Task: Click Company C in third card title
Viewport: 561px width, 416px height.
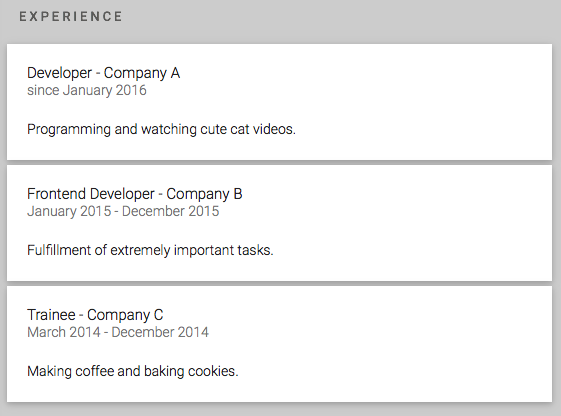Action: click(125, 315)
